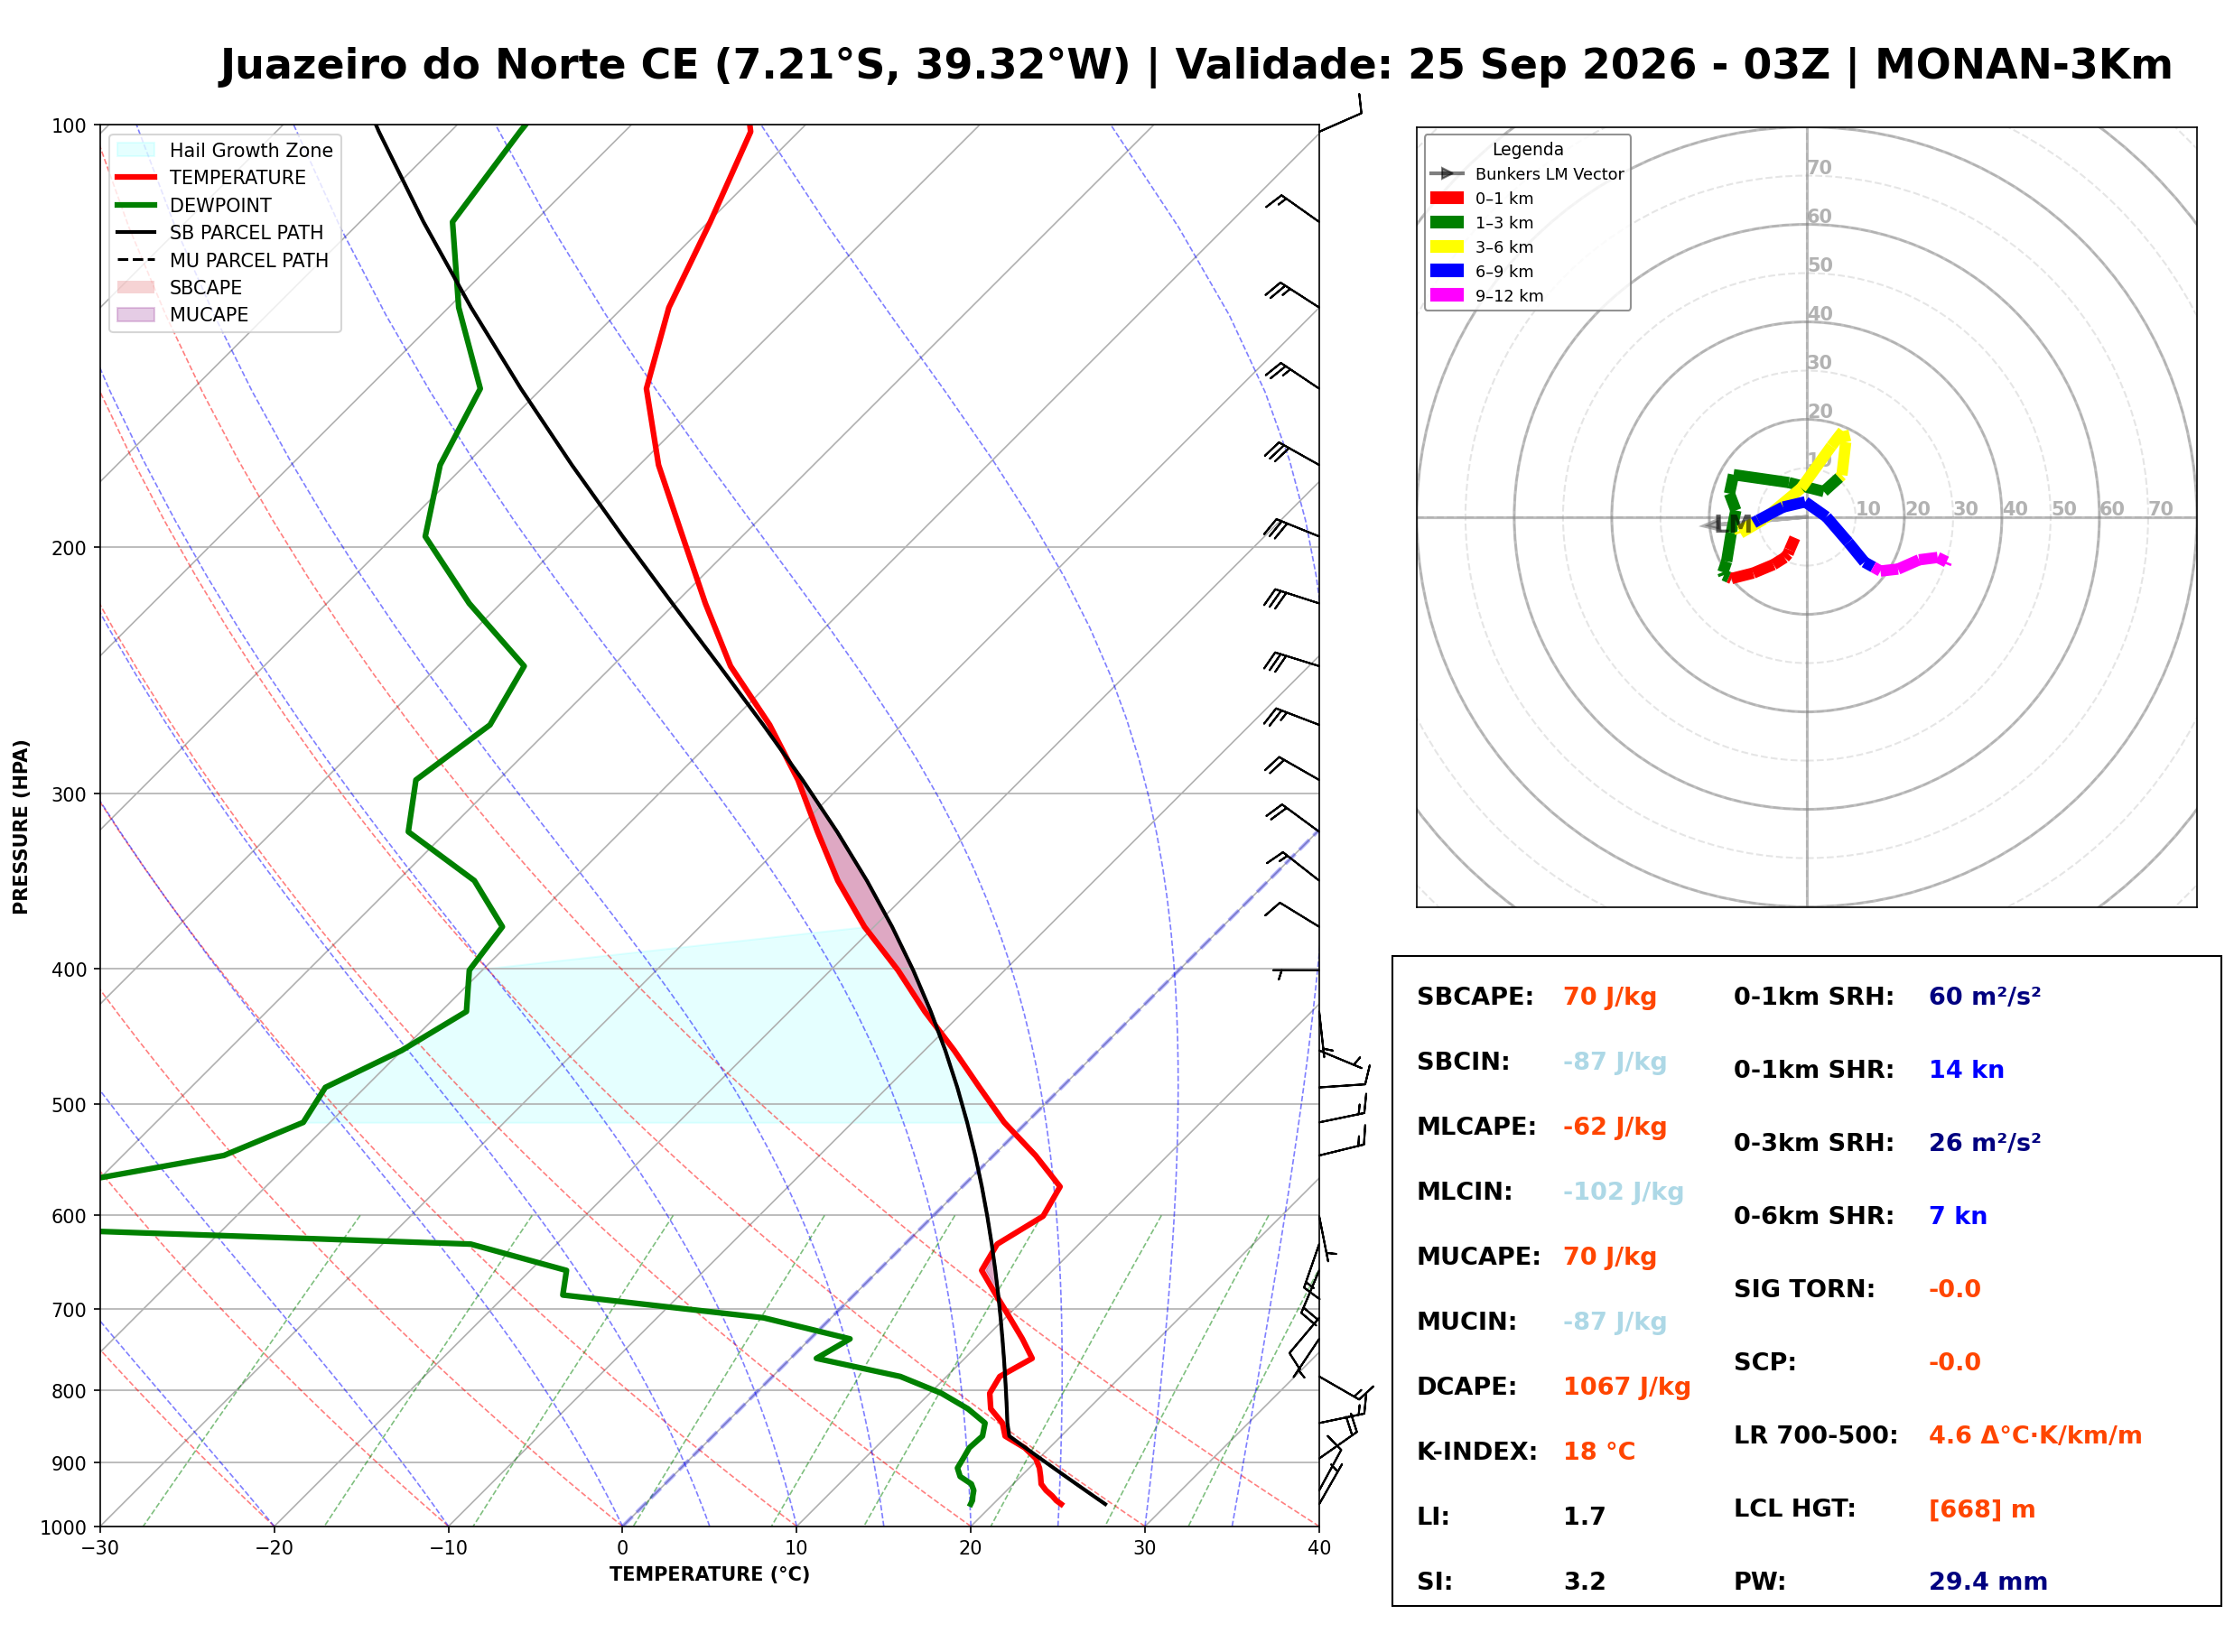The width and height of the screenshot is (2234, 1652).
Task: Click the yellow 3–6 km legend swatch
Action: pyautogui.click(x=1446, y=246)
